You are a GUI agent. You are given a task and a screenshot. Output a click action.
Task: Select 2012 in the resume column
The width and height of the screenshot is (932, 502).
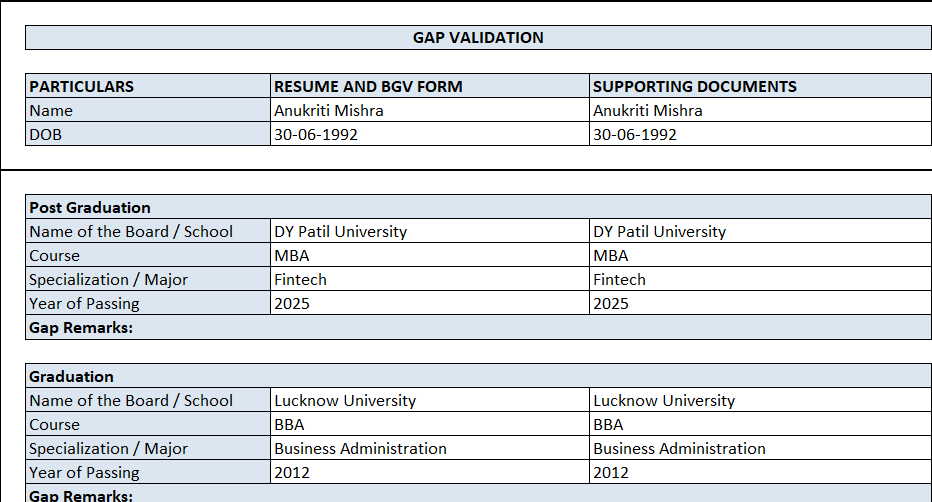tap(430, 473)
